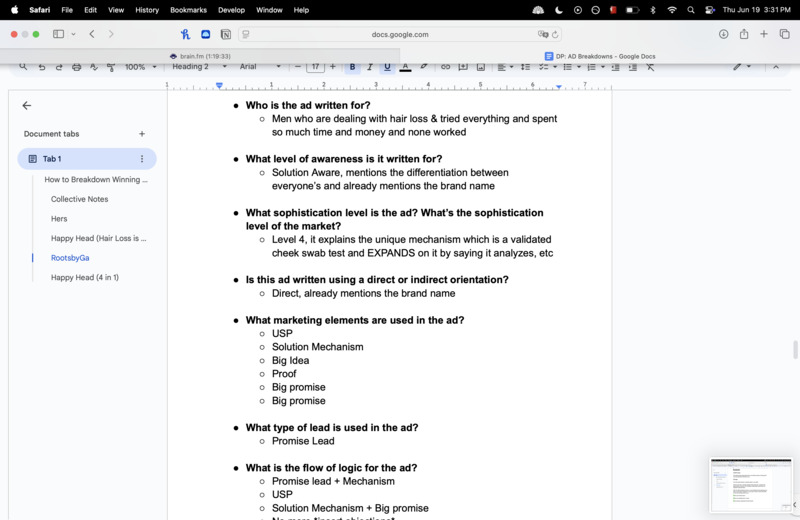Click the screenshot preview thumbnail
800x520 pixels.
point(751,485)
